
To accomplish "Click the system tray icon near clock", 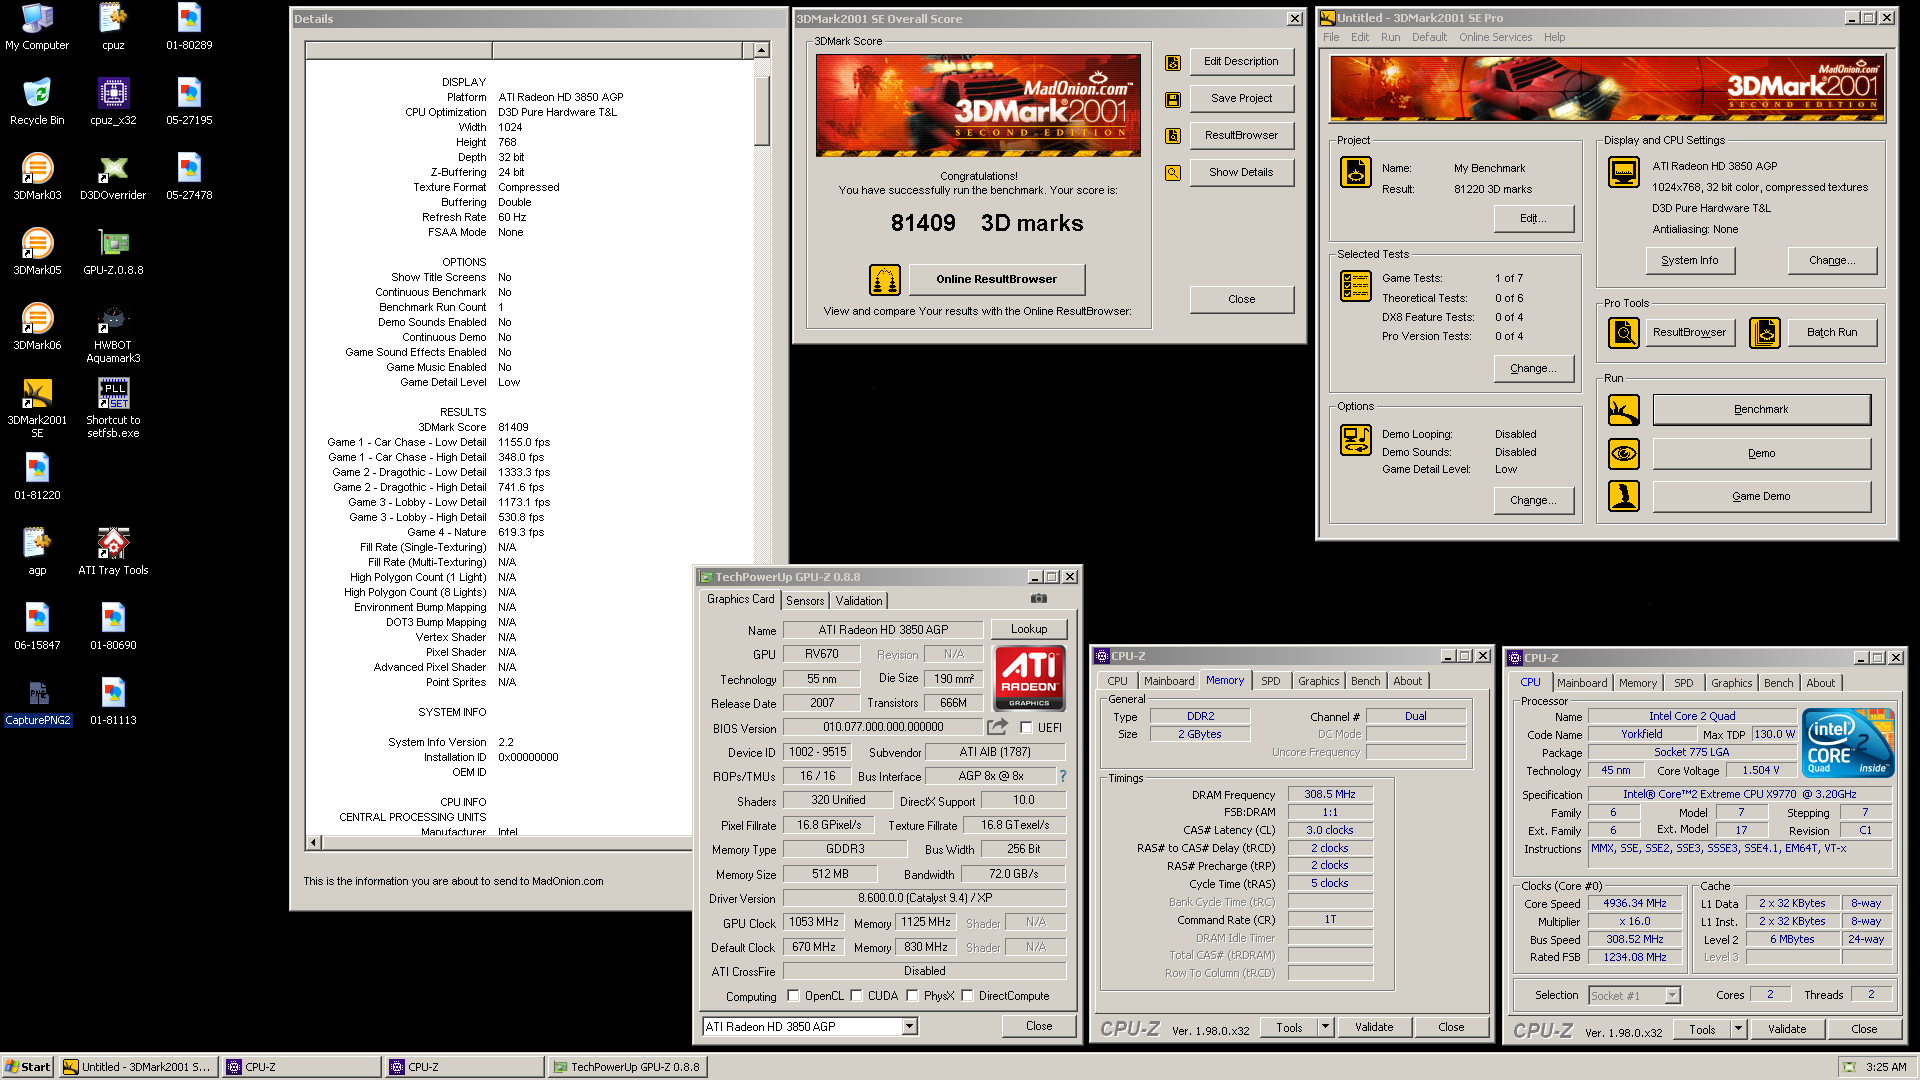I will coord(1849,1067).
